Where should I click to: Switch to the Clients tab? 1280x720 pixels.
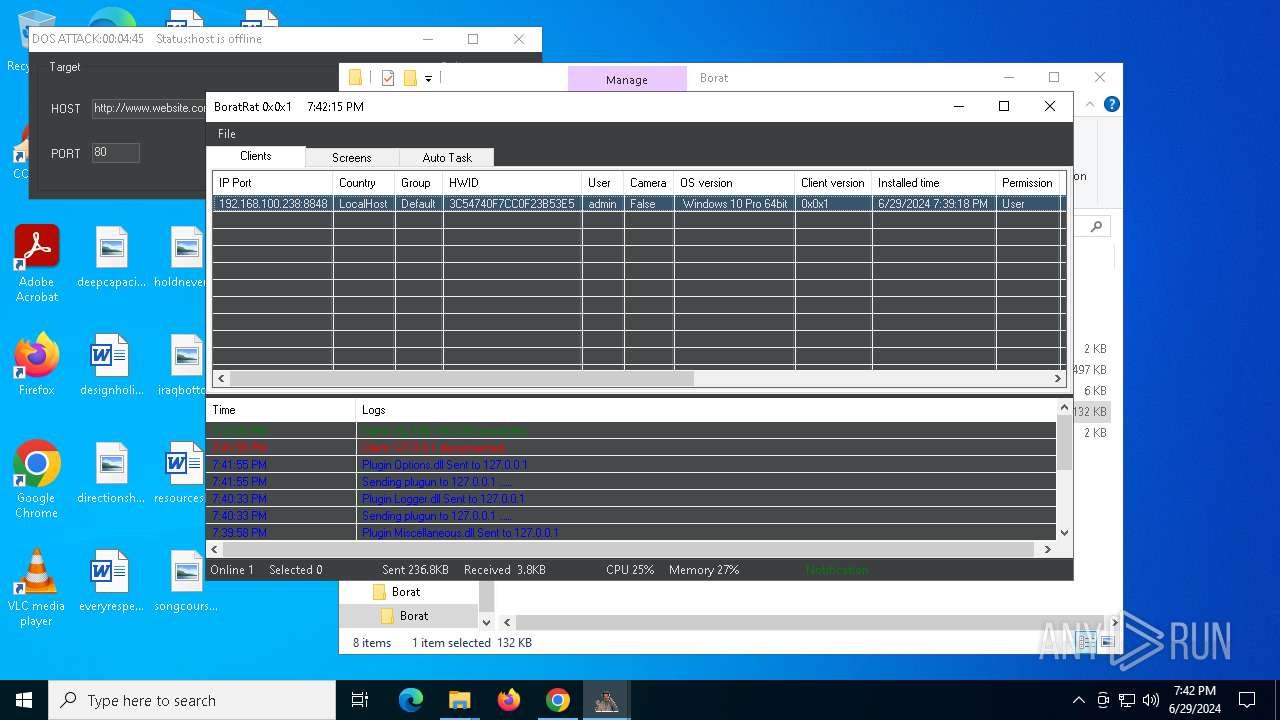click(x=256, y=156)
